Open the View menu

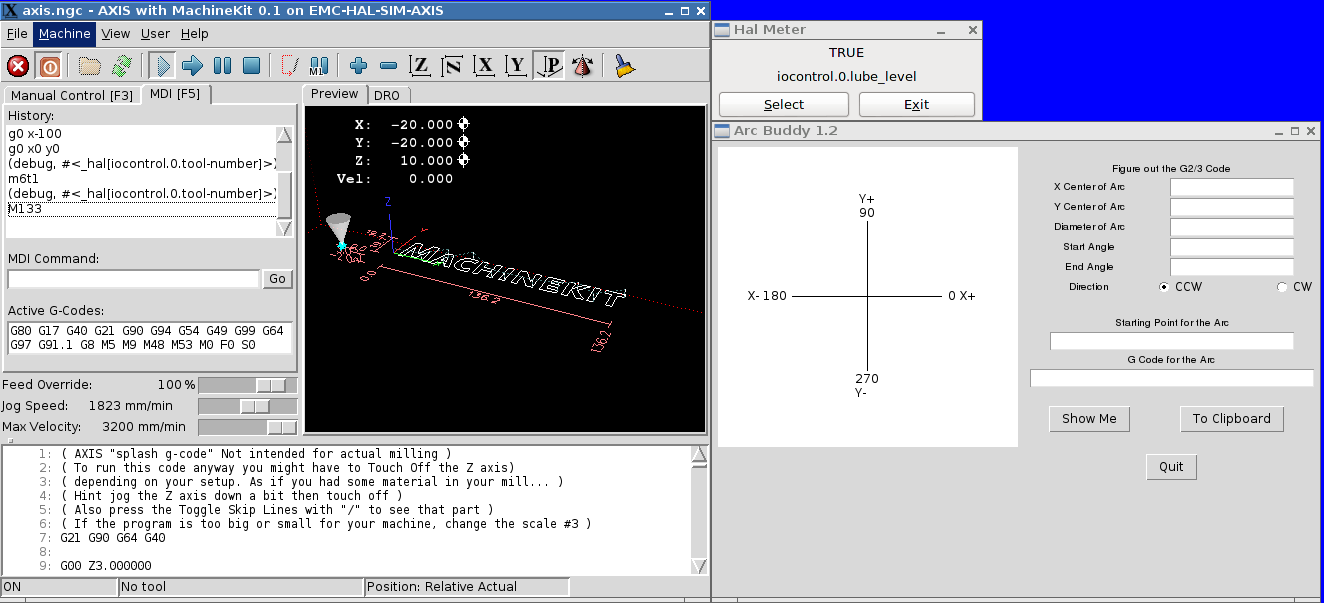tap(116, 33)
